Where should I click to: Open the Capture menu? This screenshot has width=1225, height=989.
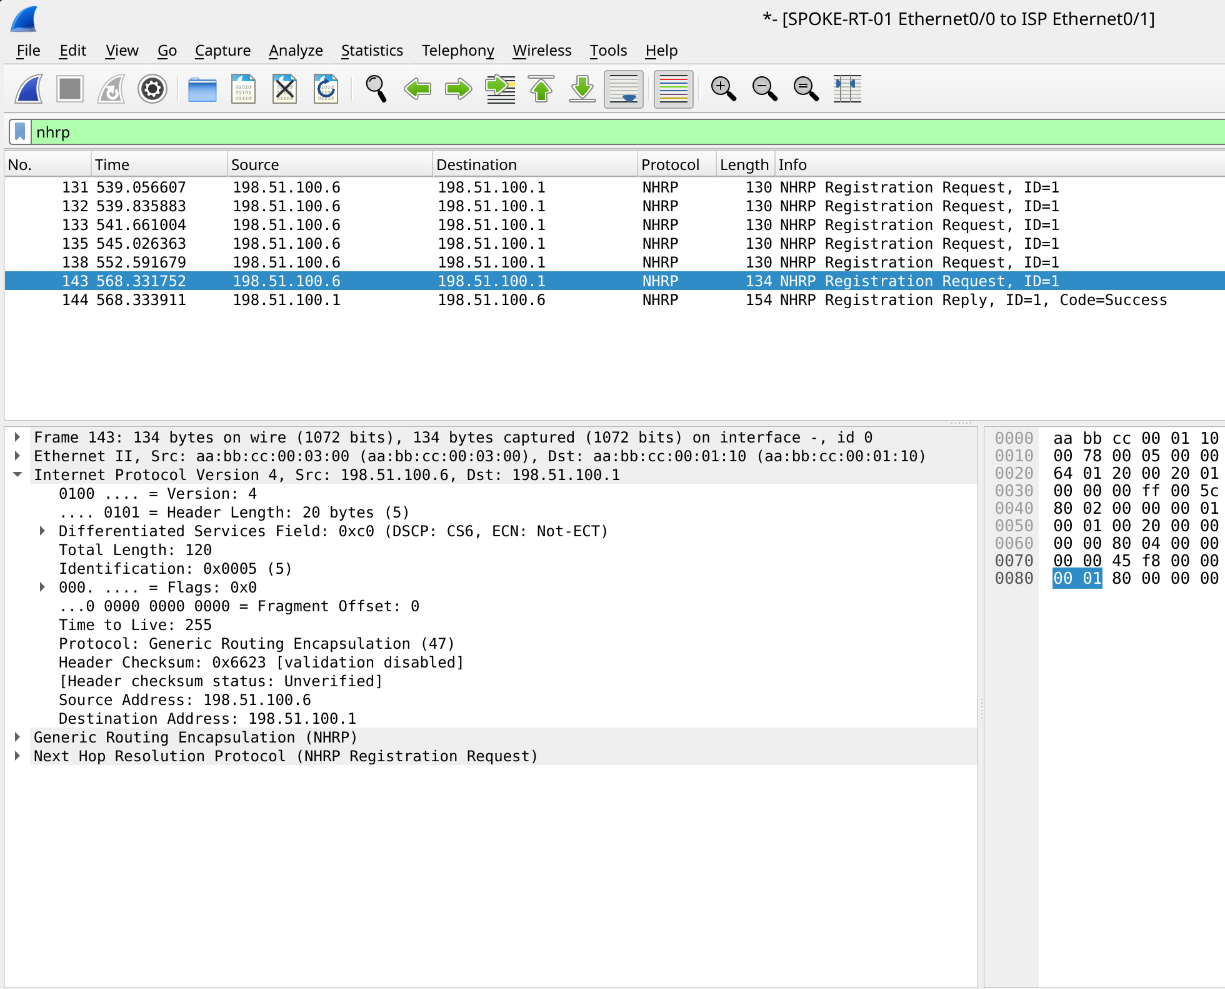(x=223, y=50)
